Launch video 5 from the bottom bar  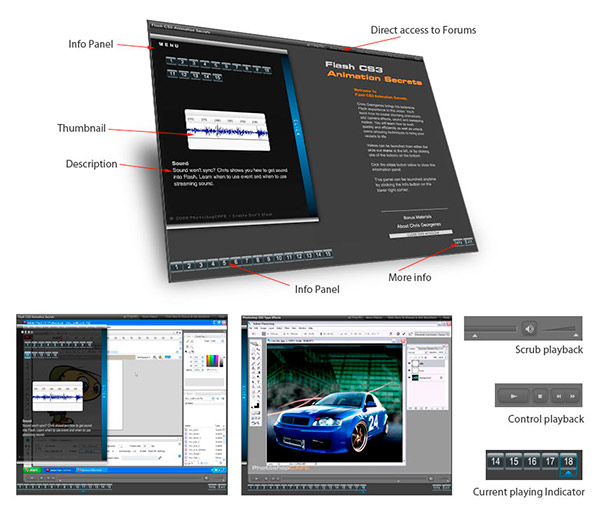tap(224, 262)
